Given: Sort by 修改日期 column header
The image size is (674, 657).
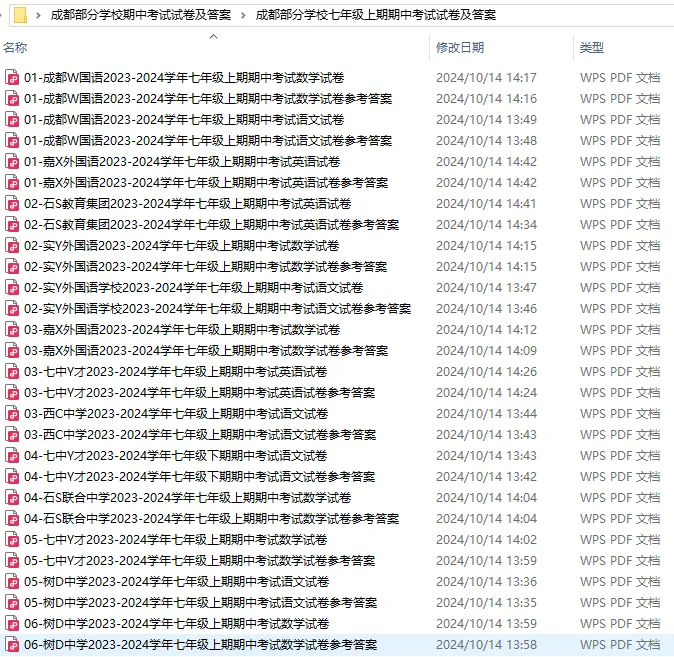Looking at the screenshot, I should tap(460, 47).
